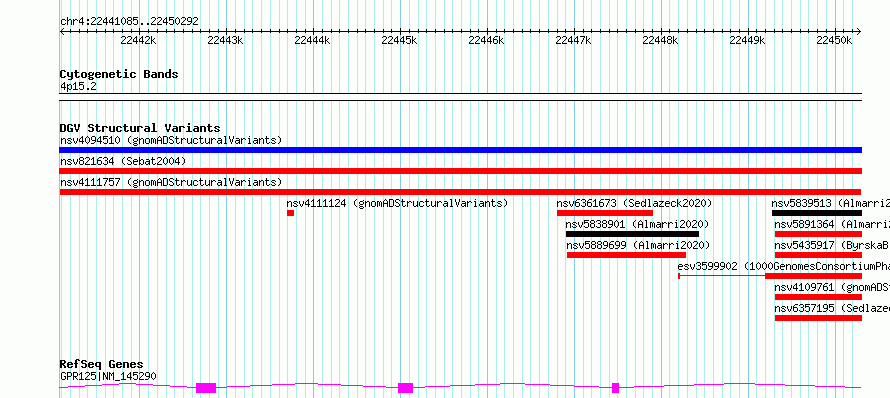Open the nsv5435917 label link
This screenshot has height=398, width=890.
[x=832, y=245]
